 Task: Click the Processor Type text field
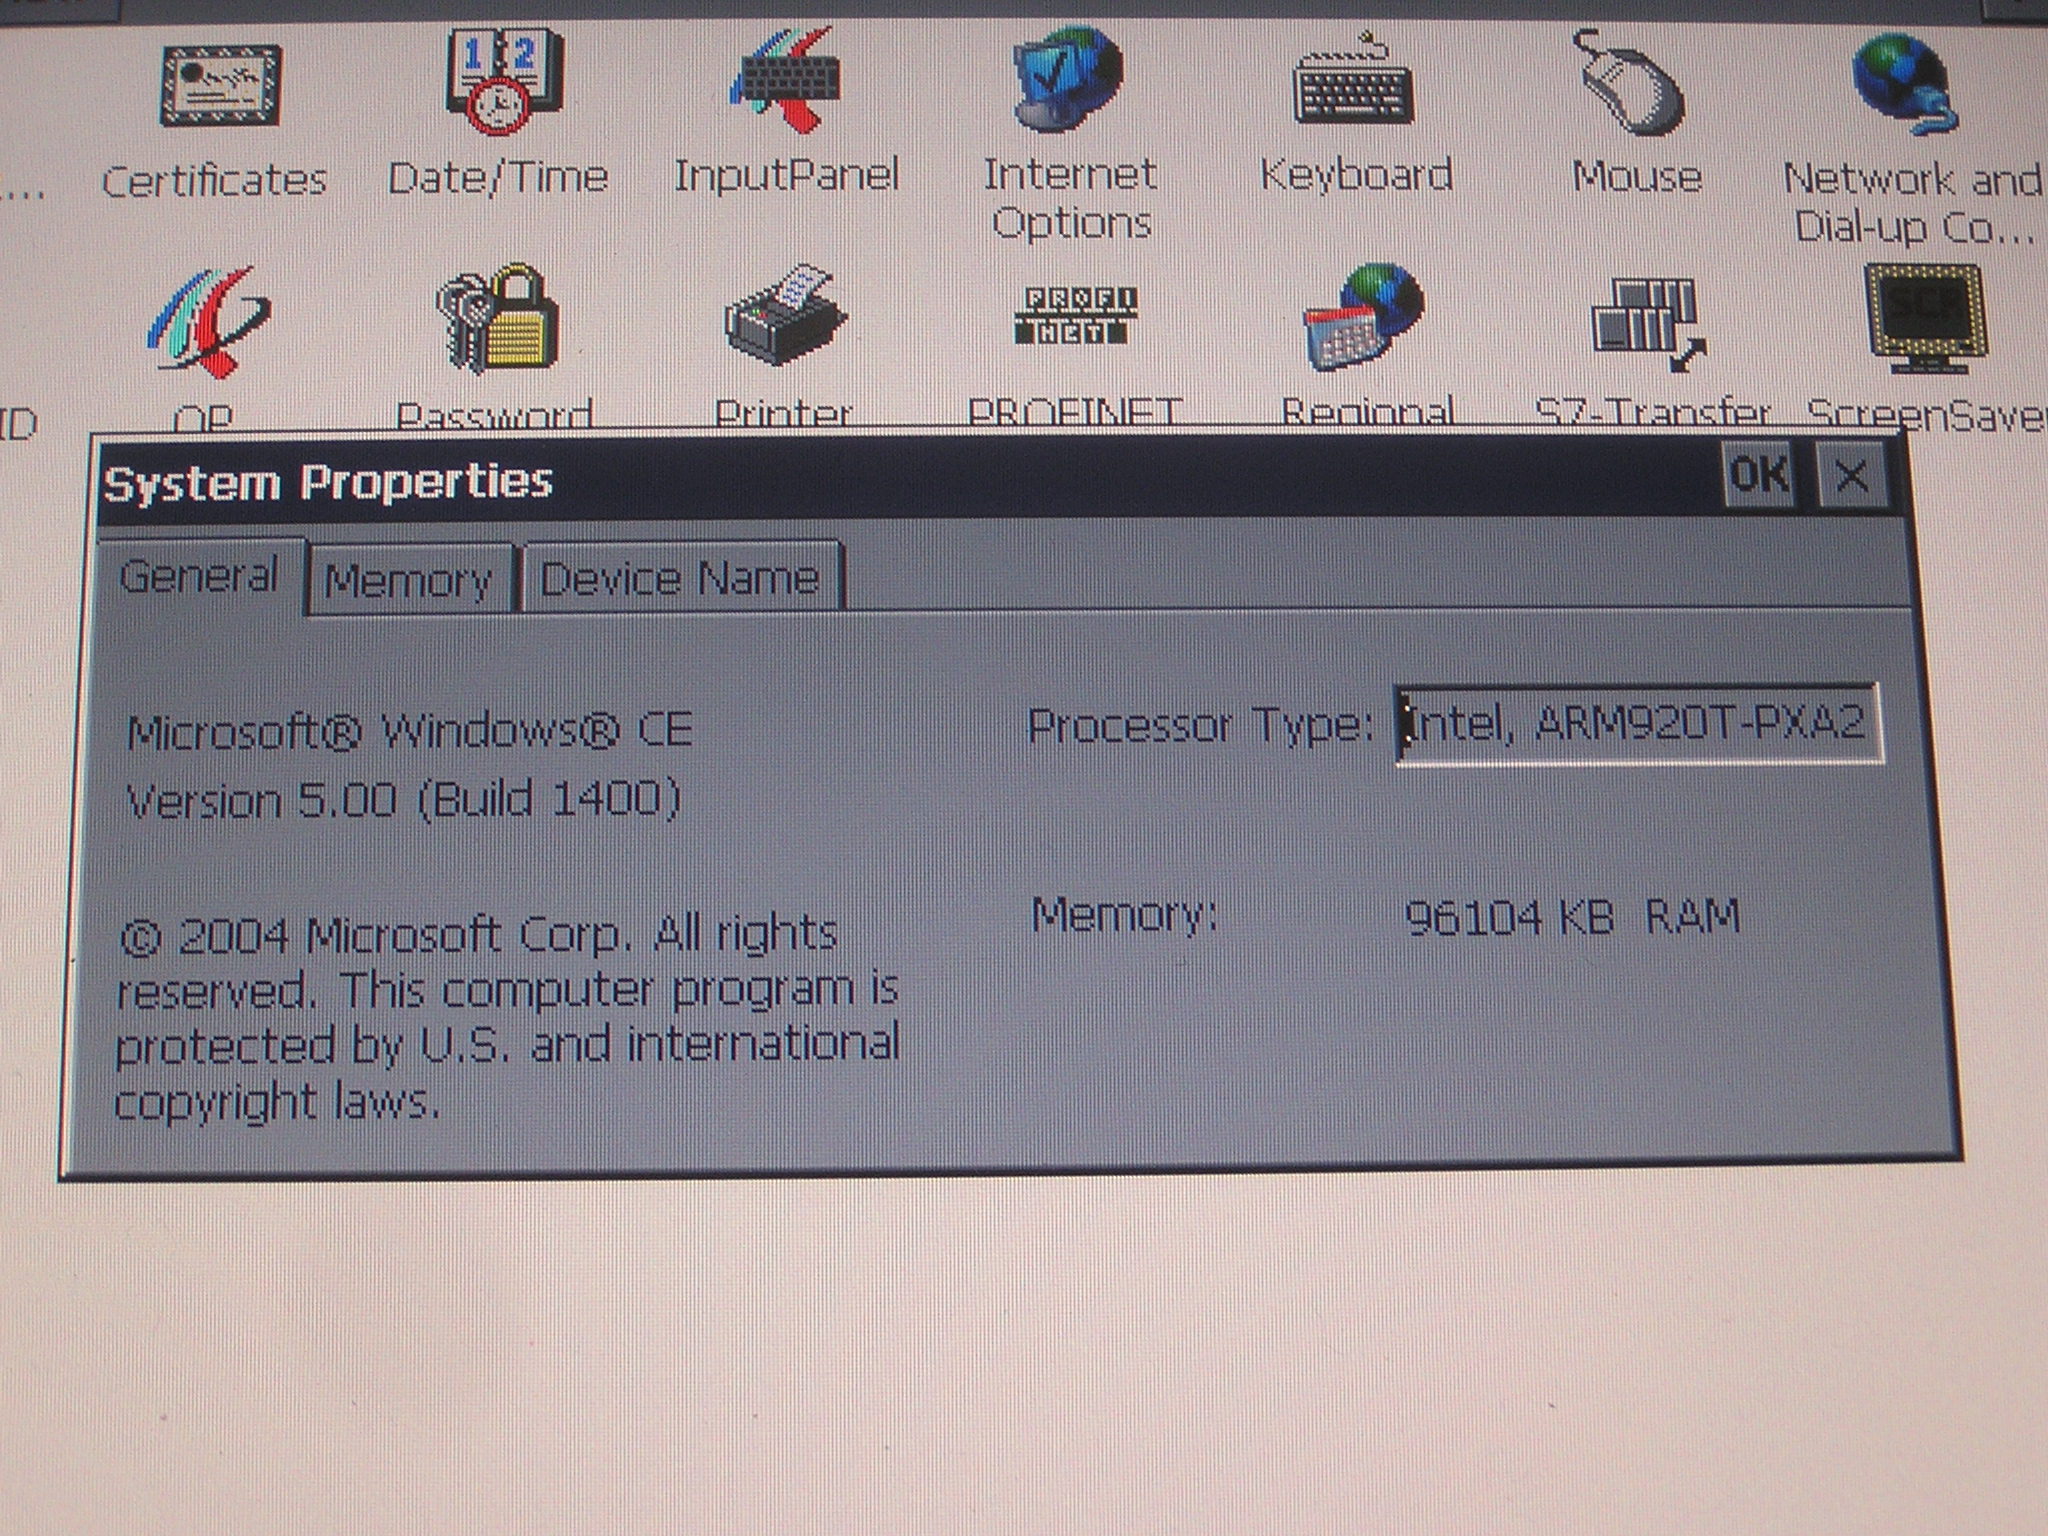[x=1636, y=723]
